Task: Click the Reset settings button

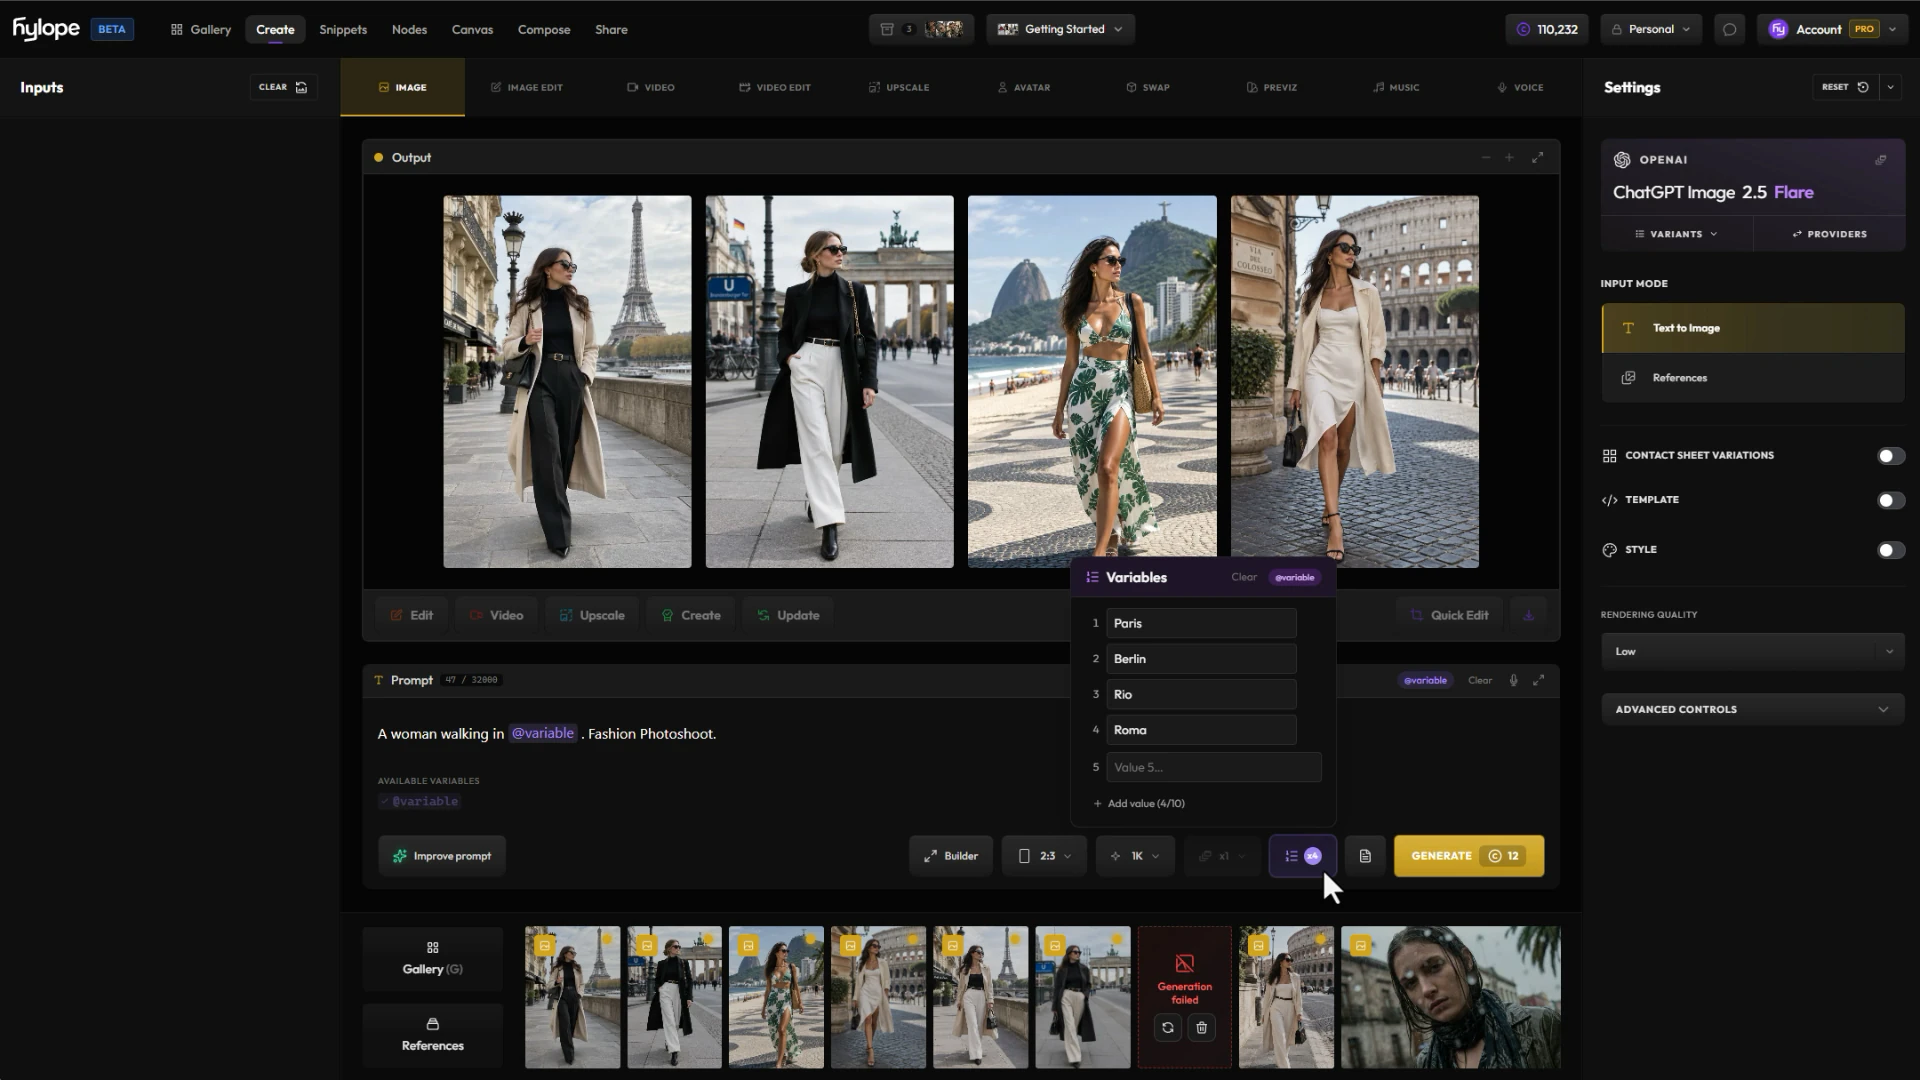Action: tap(1845, 87)
